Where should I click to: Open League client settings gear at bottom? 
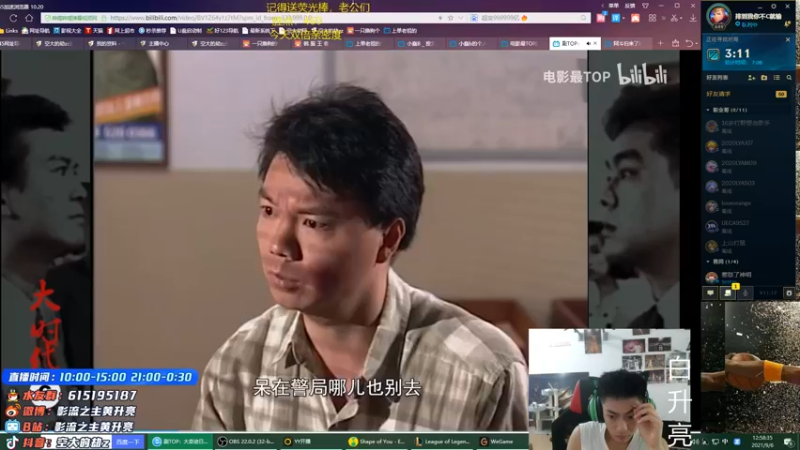point(788,293)
